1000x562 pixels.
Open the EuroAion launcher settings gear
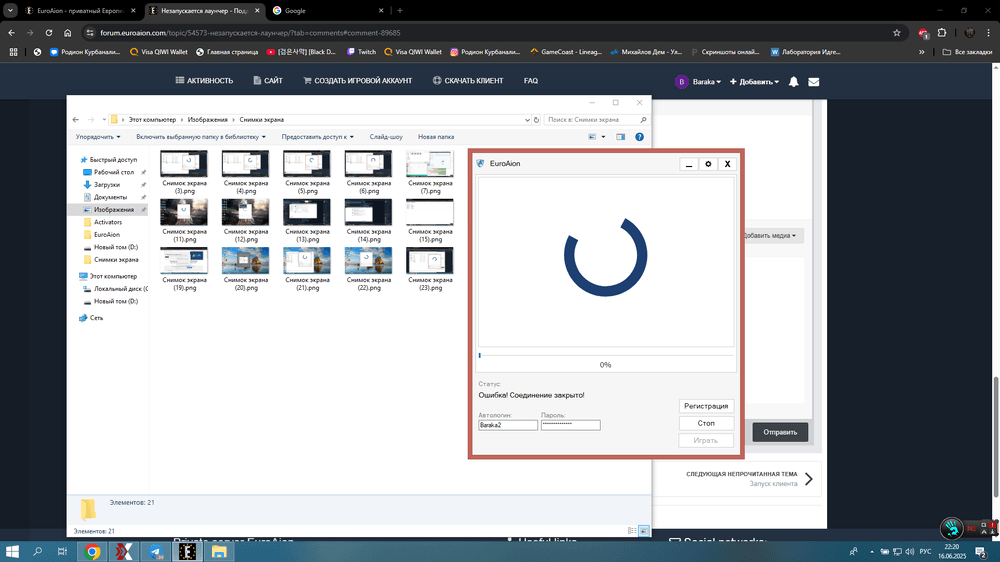[x=708, y=164]
